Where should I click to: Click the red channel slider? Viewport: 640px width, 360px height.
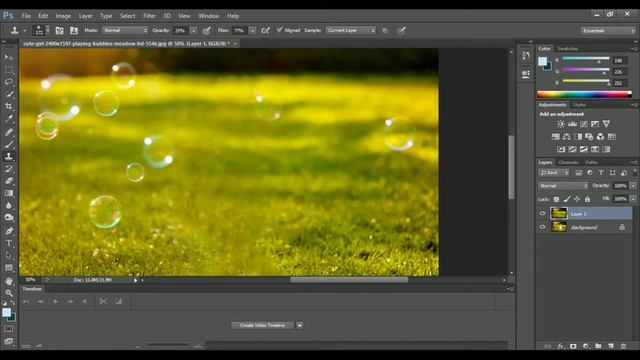point(586,60)
